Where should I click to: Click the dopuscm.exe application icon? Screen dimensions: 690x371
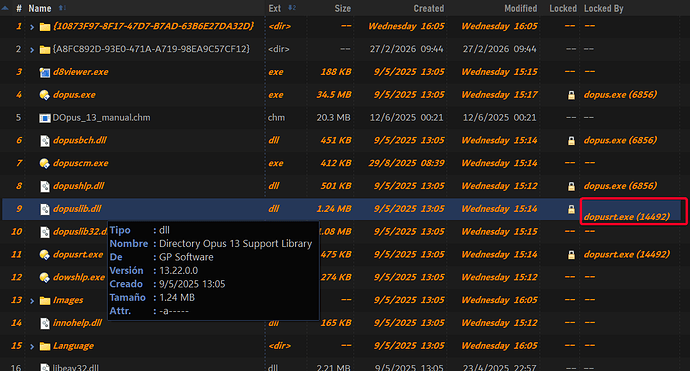coord(44,164)
